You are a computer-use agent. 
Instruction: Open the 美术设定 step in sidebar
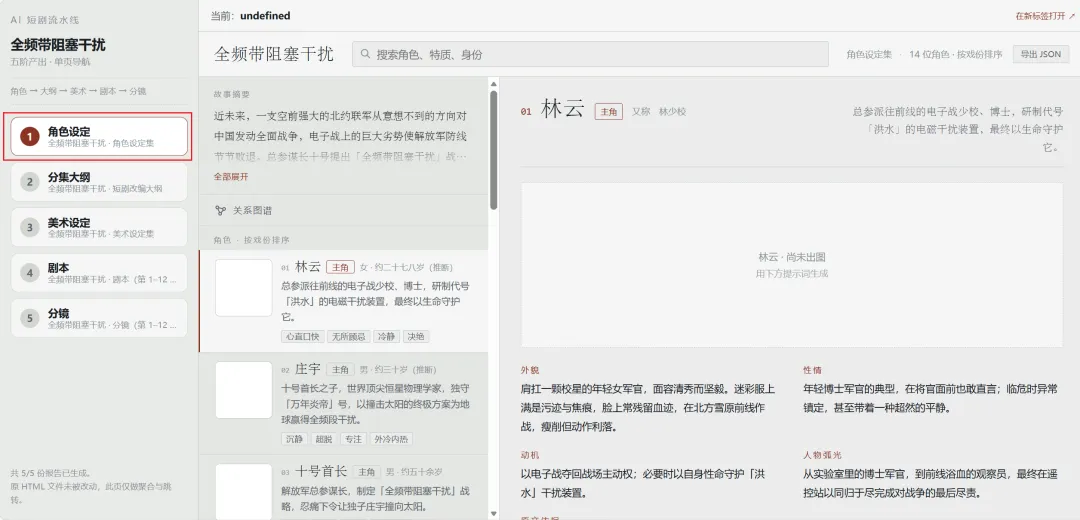[x=99, y=227]
